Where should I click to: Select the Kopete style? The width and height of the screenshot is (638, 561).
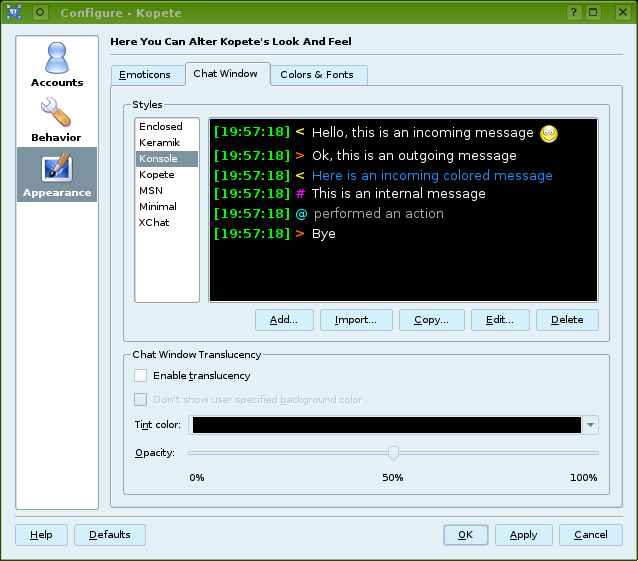[167, 175]
